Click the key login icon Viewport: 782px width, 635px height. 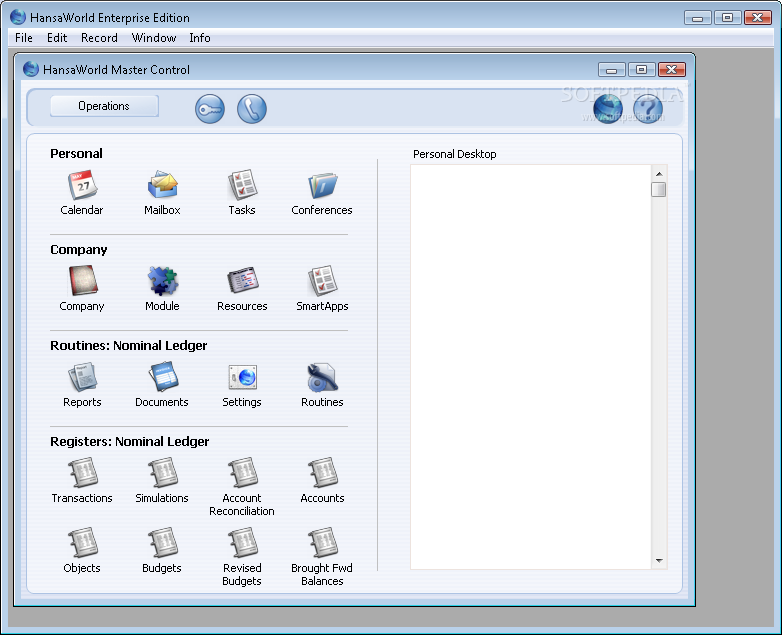pos(210,109)
